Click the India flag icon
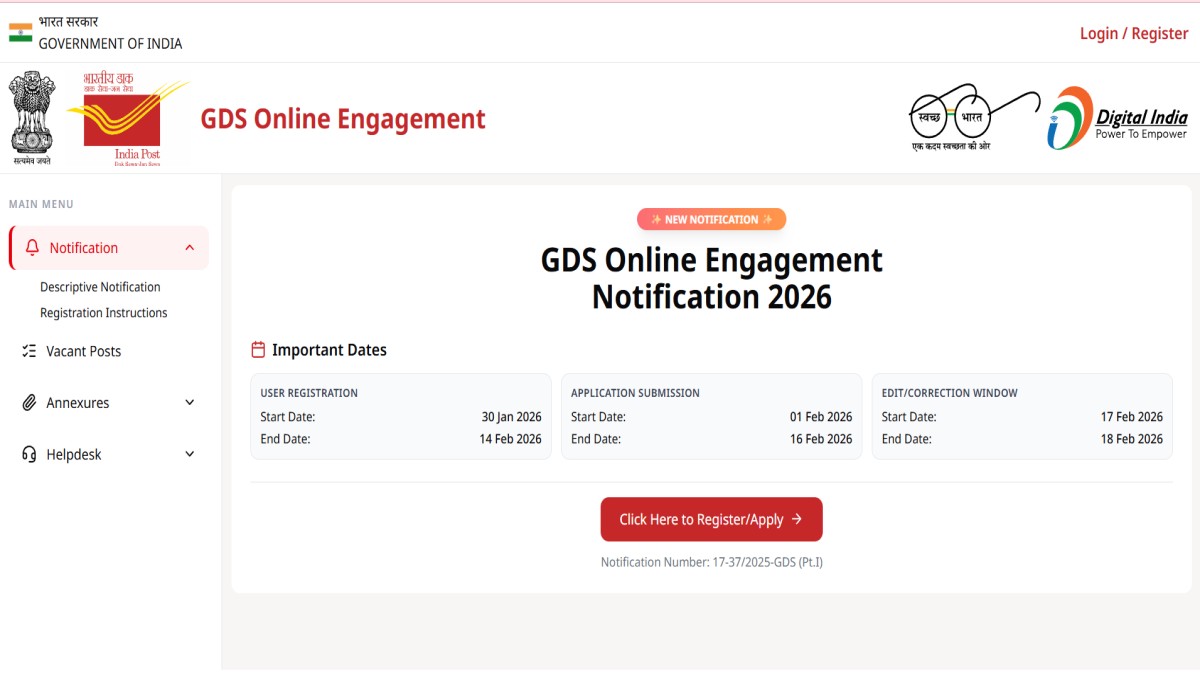 (20, 32)
